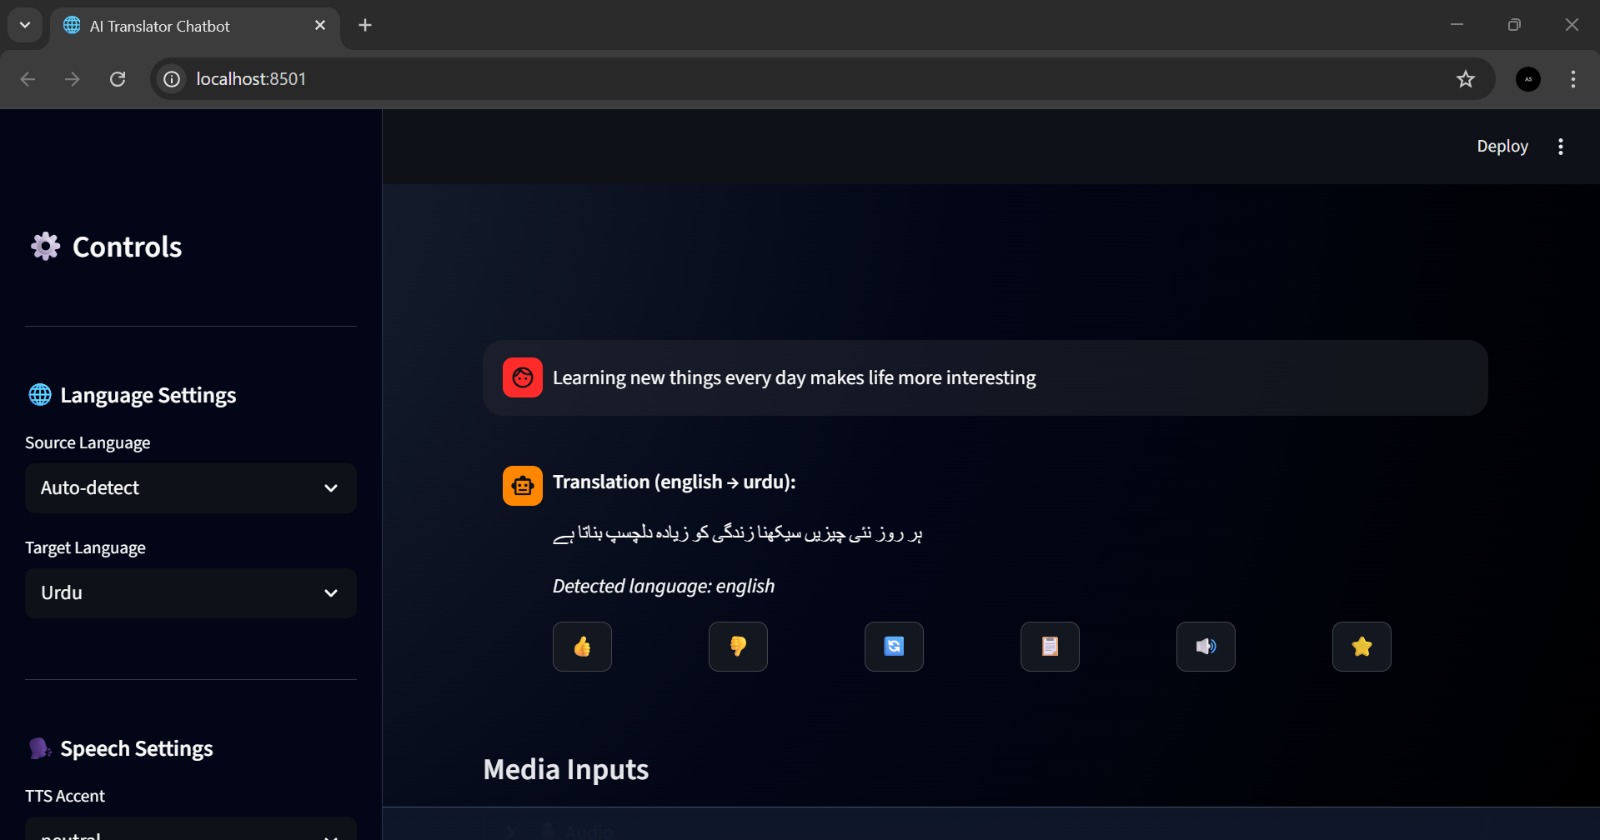Open the Streamlit three-dot main menu
Image resolution: width=1600 pixels, height=840 pixels.
[1561, 147]
